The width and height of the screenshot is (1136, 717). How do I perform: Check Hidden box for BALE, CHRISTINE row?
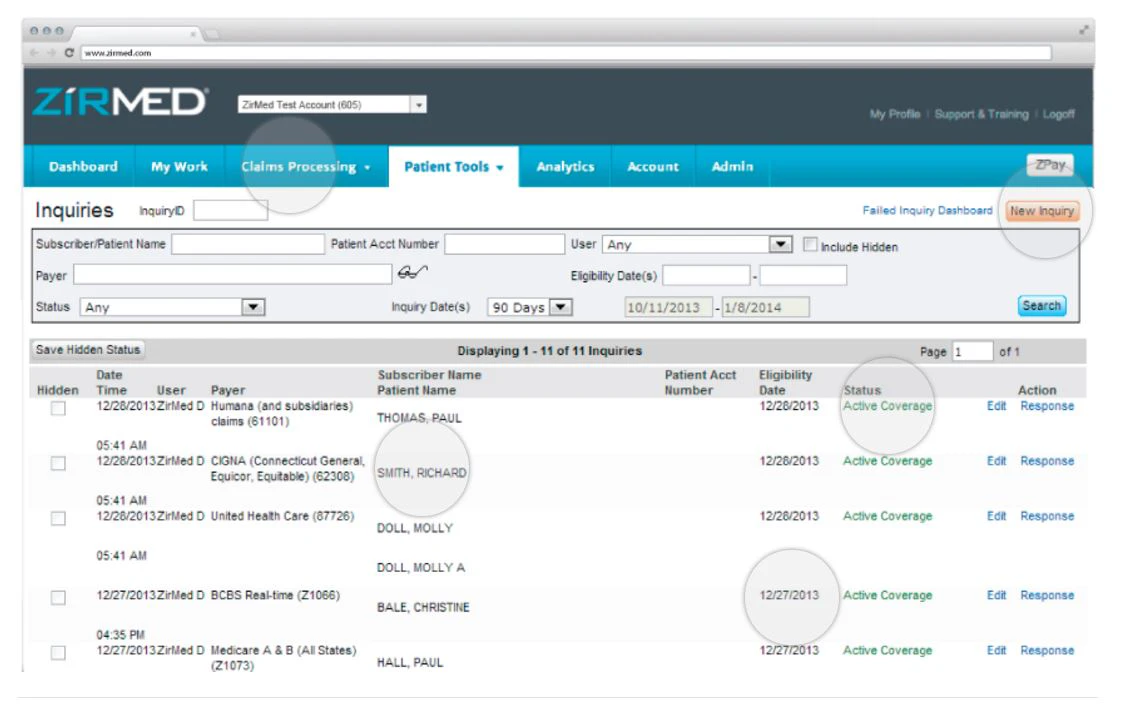[x=58, y=598]
